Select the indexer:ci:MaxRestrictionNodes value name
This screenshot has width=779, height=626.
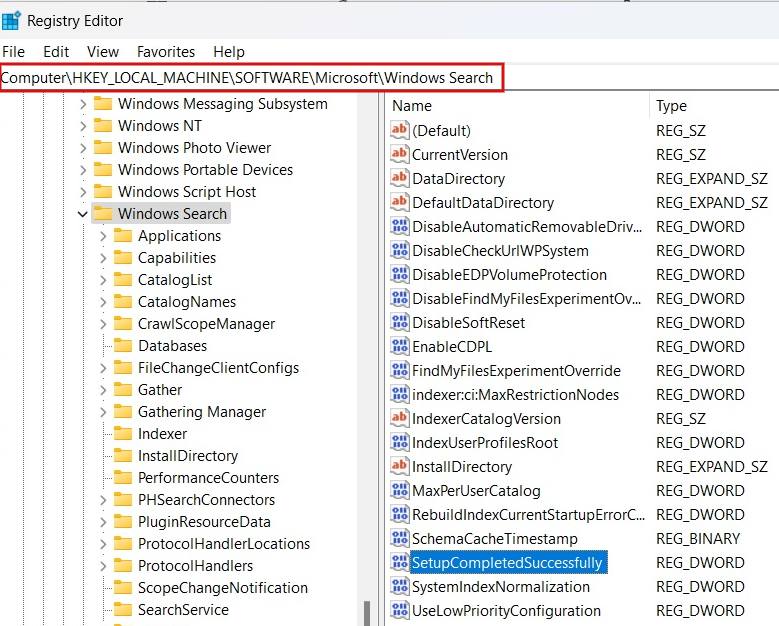515,394
